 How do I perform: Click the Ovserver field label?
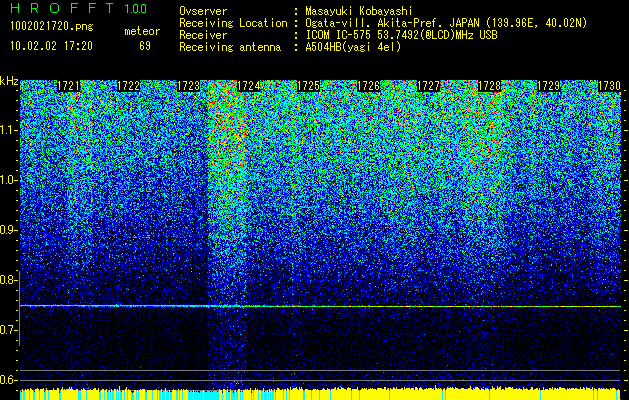pos(203,11)
